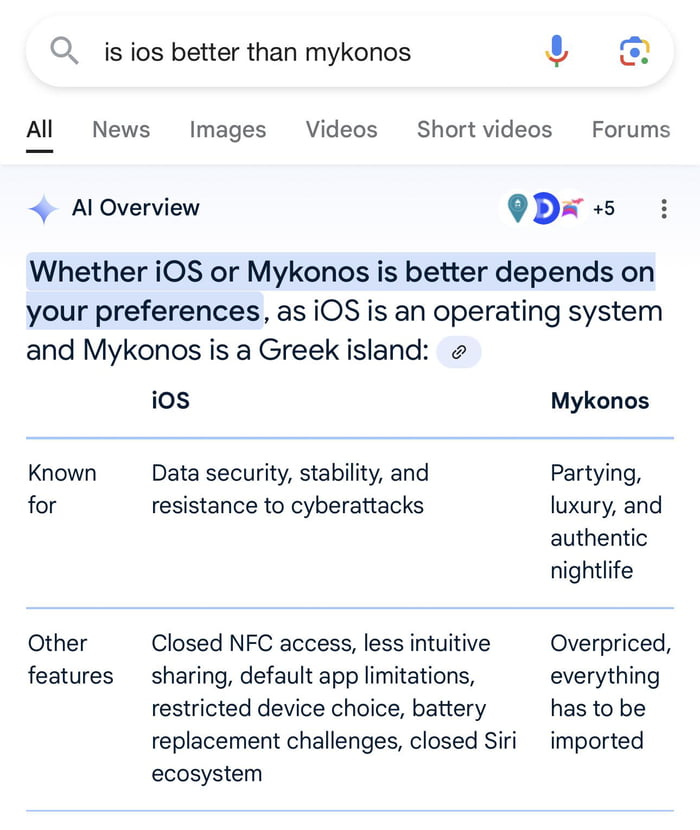Screen dimensions: 700x830
Task: Click the Mykonos column header
Action: pyautogui.click(x=600, y=401)
